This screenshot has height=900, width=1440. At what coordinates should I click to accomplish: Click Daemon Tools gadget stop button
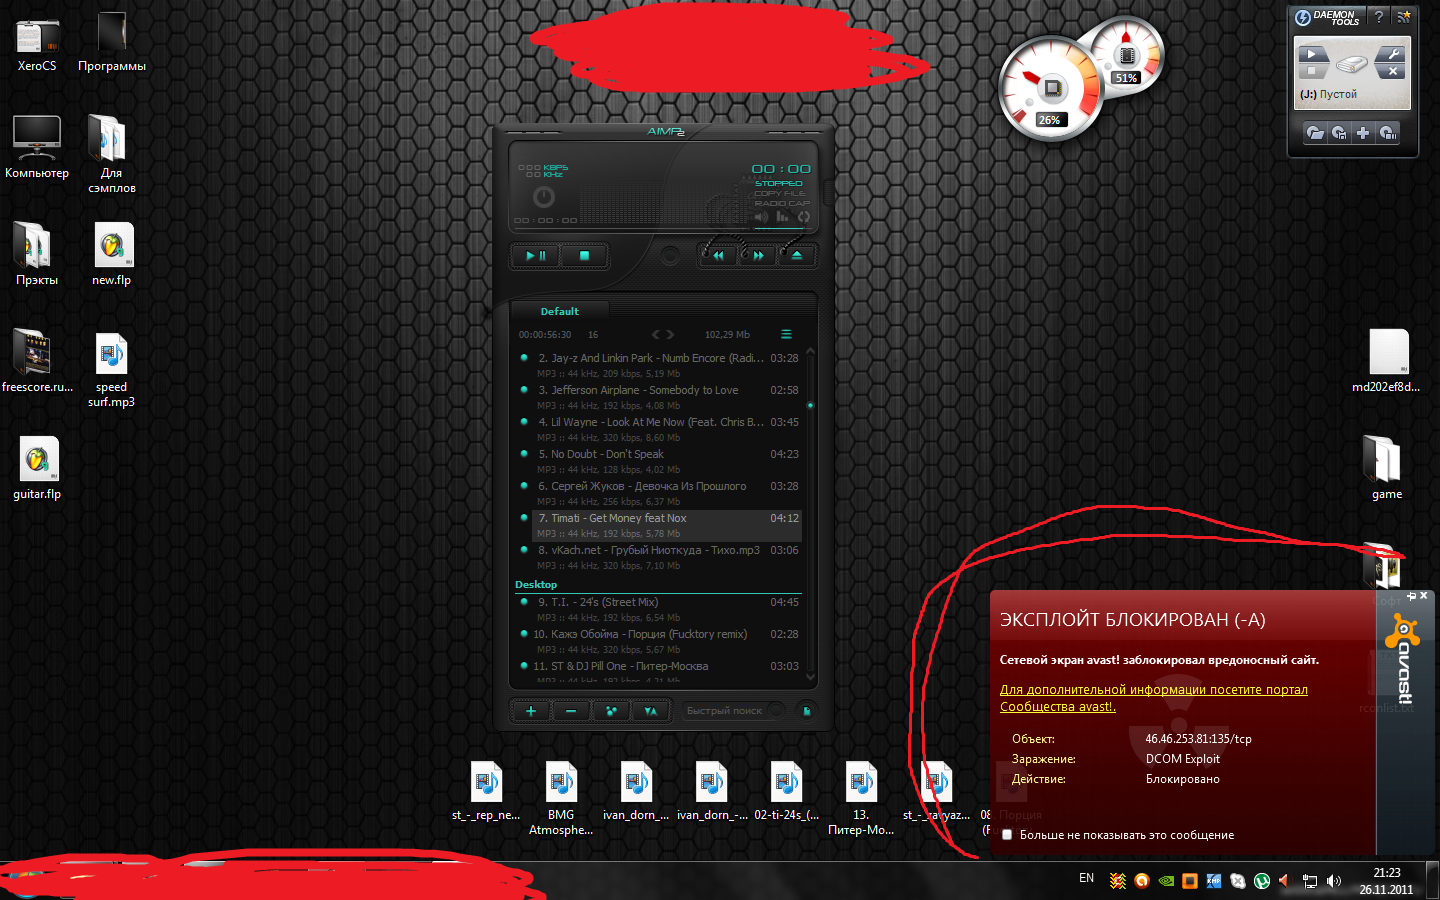[x=1312, y=71]
